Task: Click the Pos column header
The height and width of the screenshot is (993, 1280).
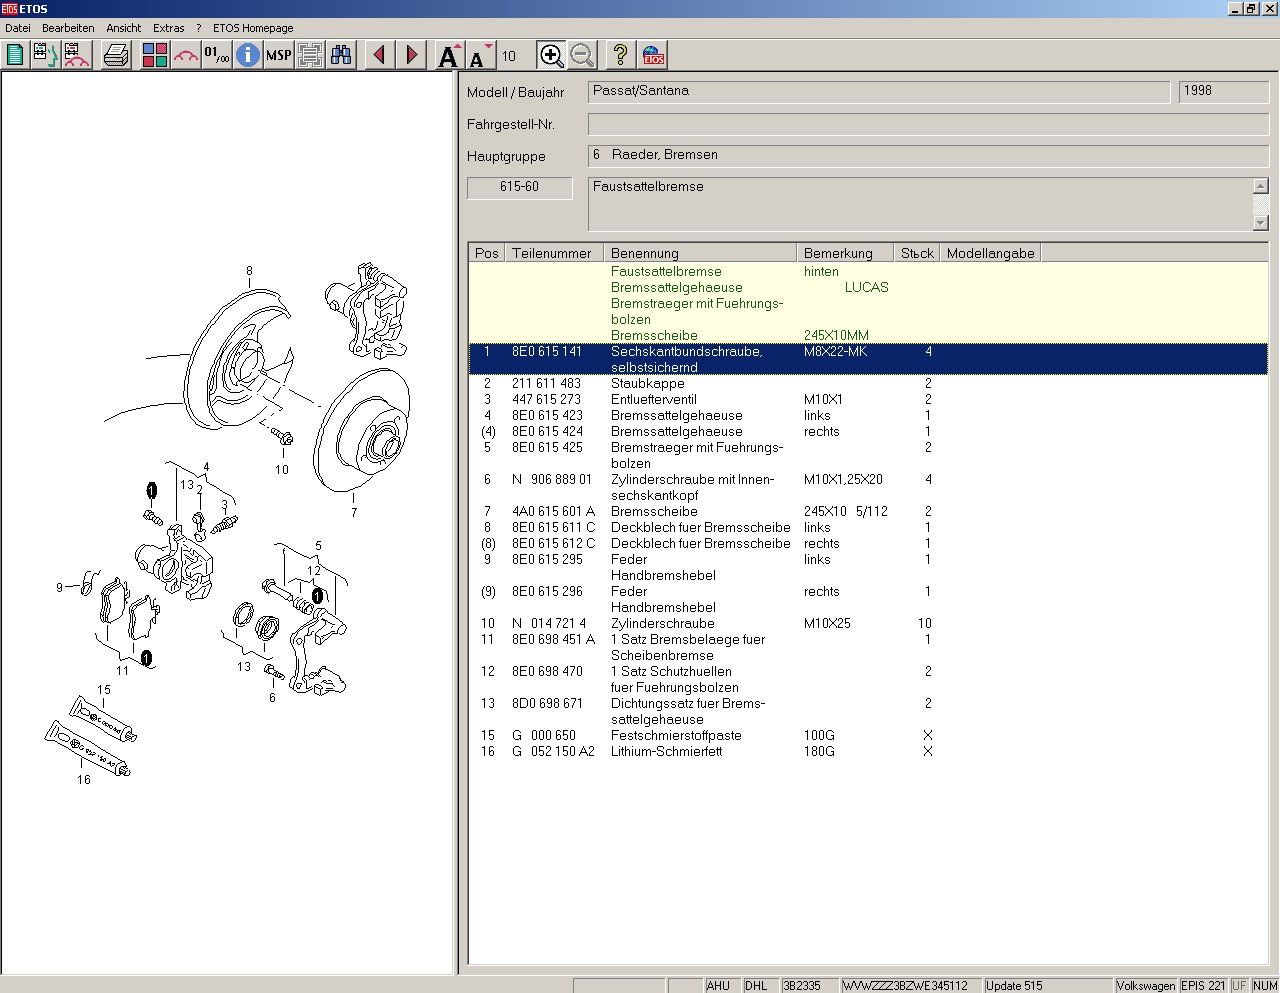Action: [487, 253]
